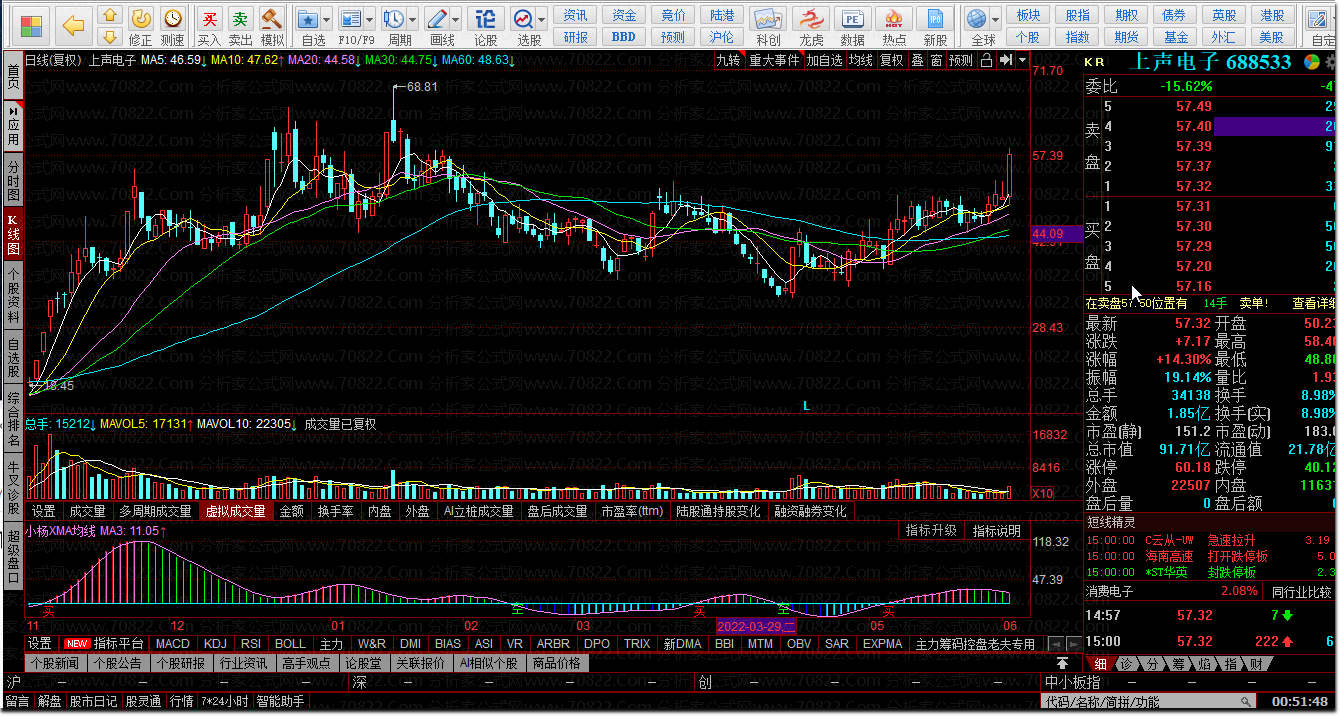Open the 智能助手 status bar item
Viewport: 1341px width, 716px height.
pyautogui.click(x=280, y=702)
